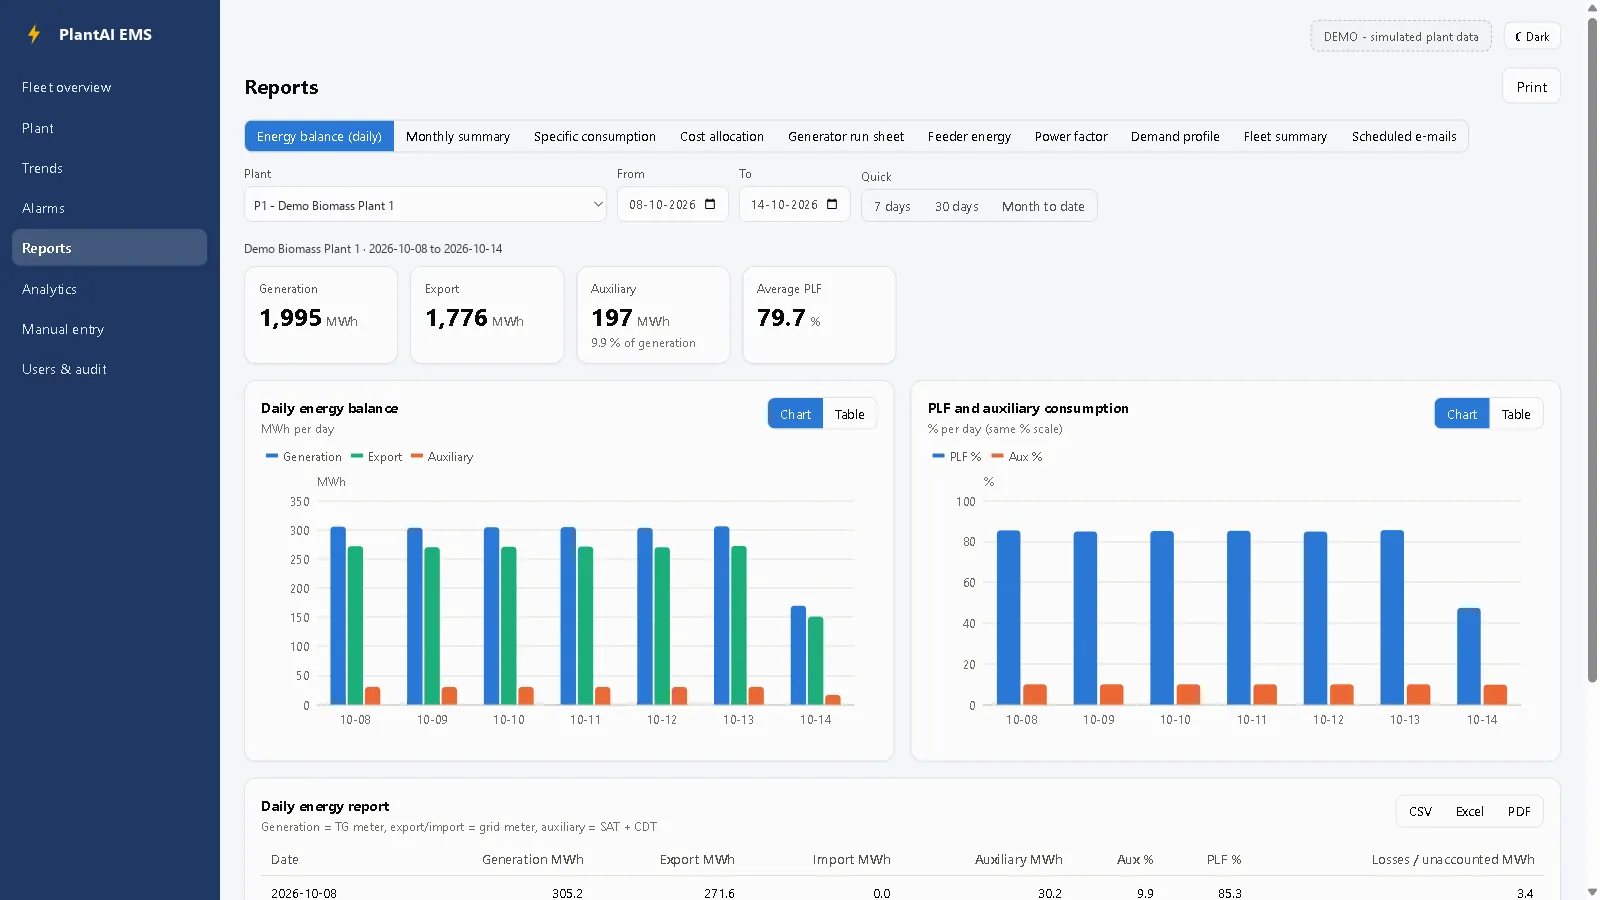1600x900 pixels.
Task: Open Alarms in sidebar
Action: pos(109,208)
